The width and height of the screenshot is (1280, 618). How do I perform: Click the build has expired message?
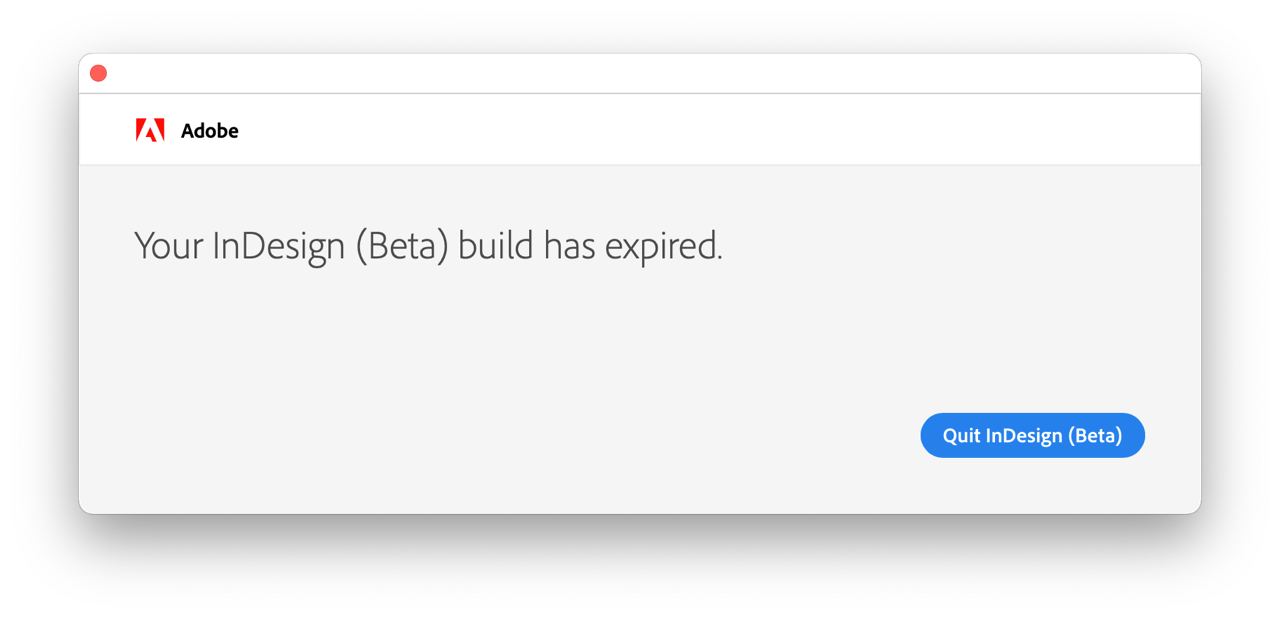(428, 246)
